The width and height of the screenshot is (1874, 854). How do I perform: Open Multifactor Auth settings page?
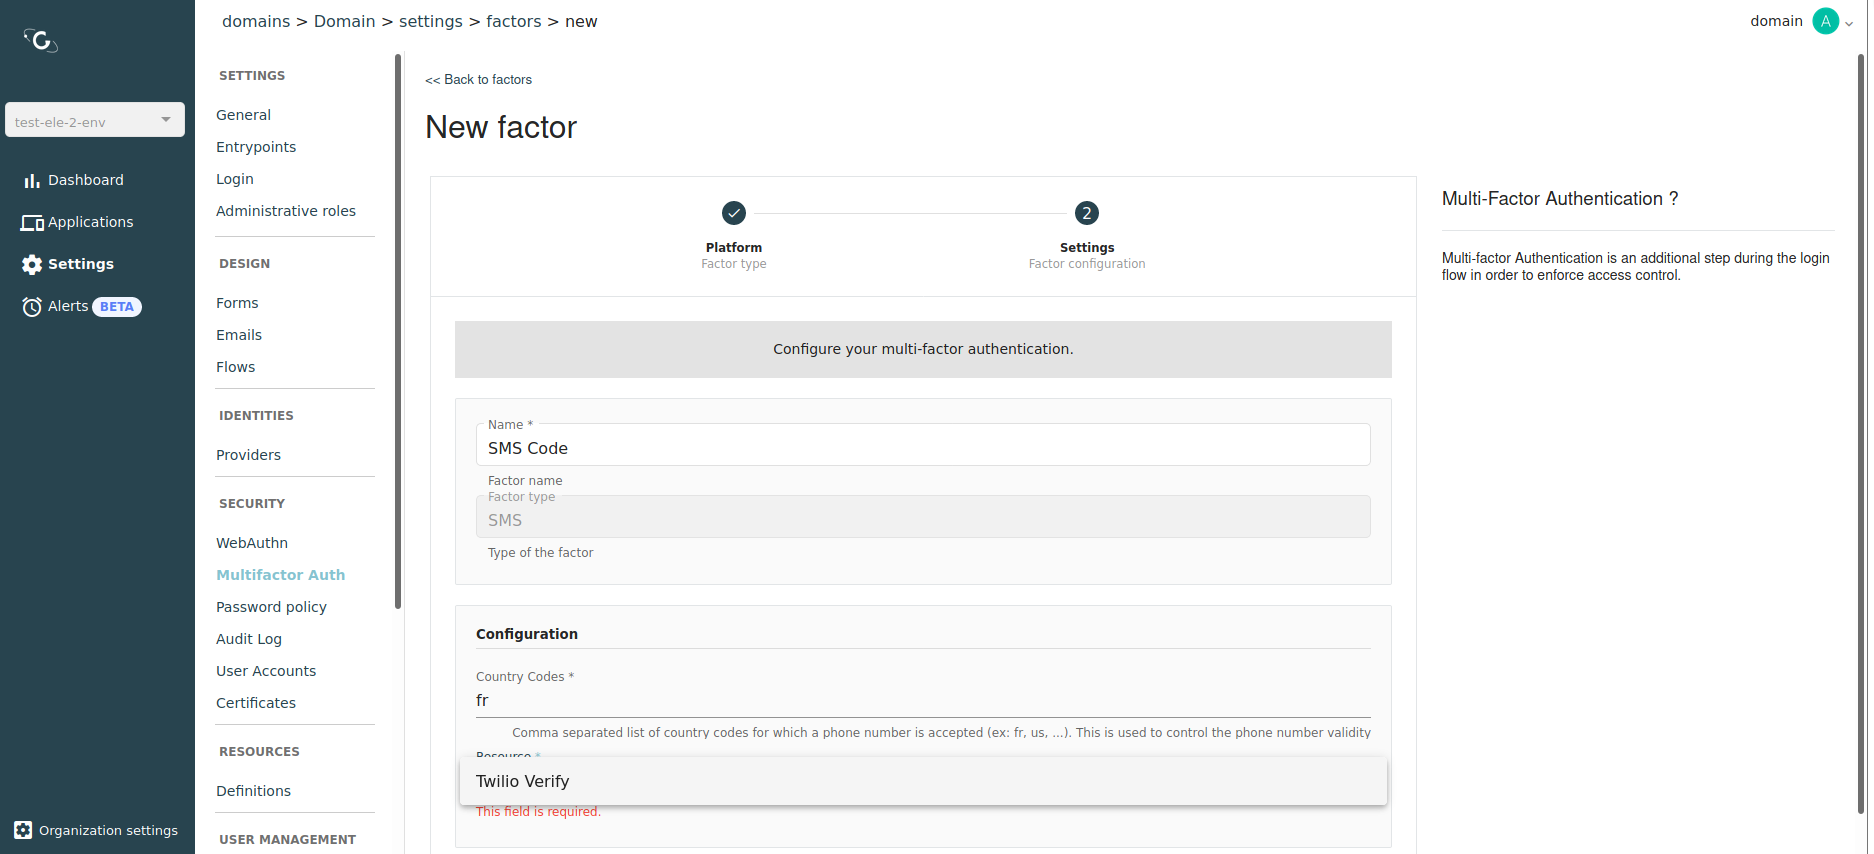click(x=280, y=575)
